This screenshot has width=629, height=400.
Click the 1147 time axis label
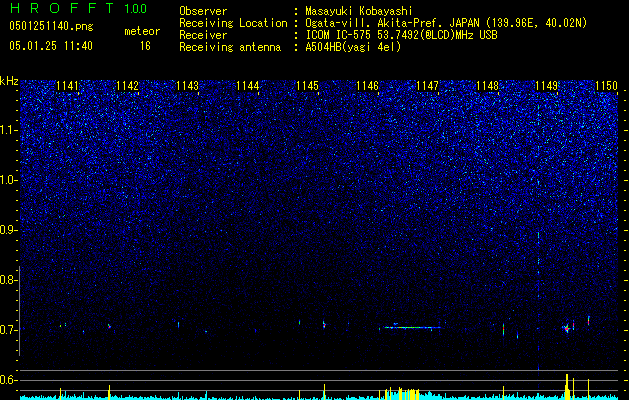point(428,86)
